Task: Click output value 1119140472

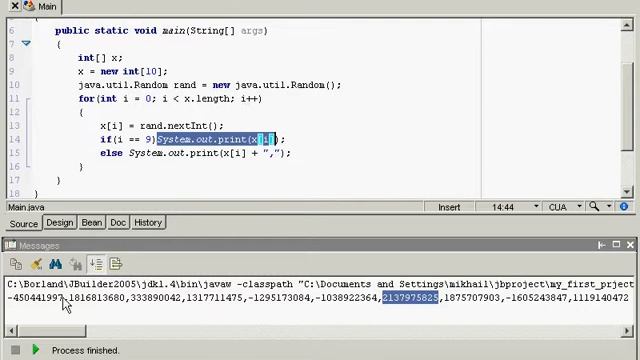Action: pyautogui.click(x=601, y=298)
